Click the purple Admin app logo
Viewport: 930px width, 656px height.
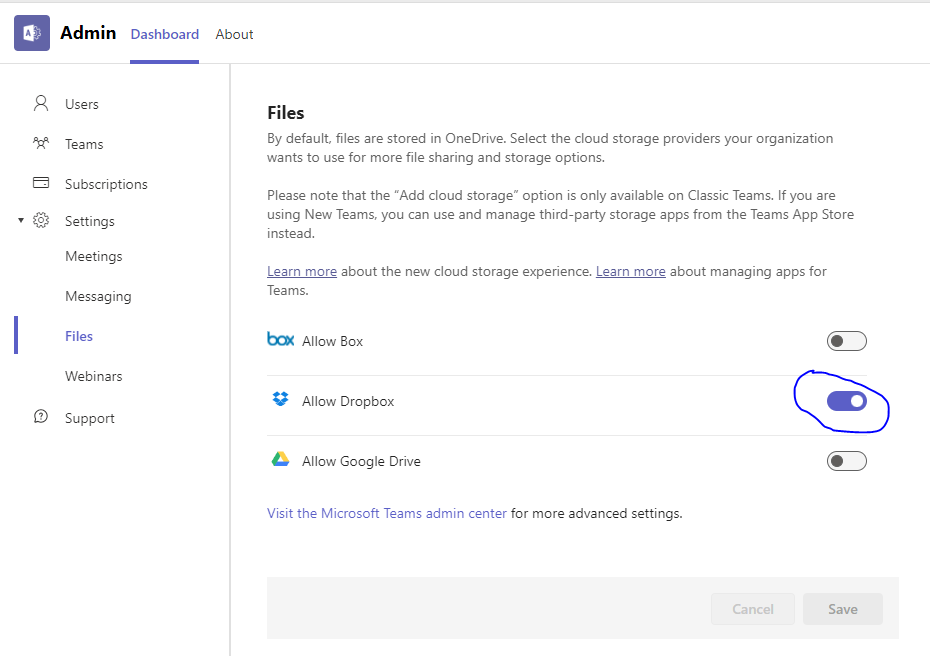[x=31, y=32]
